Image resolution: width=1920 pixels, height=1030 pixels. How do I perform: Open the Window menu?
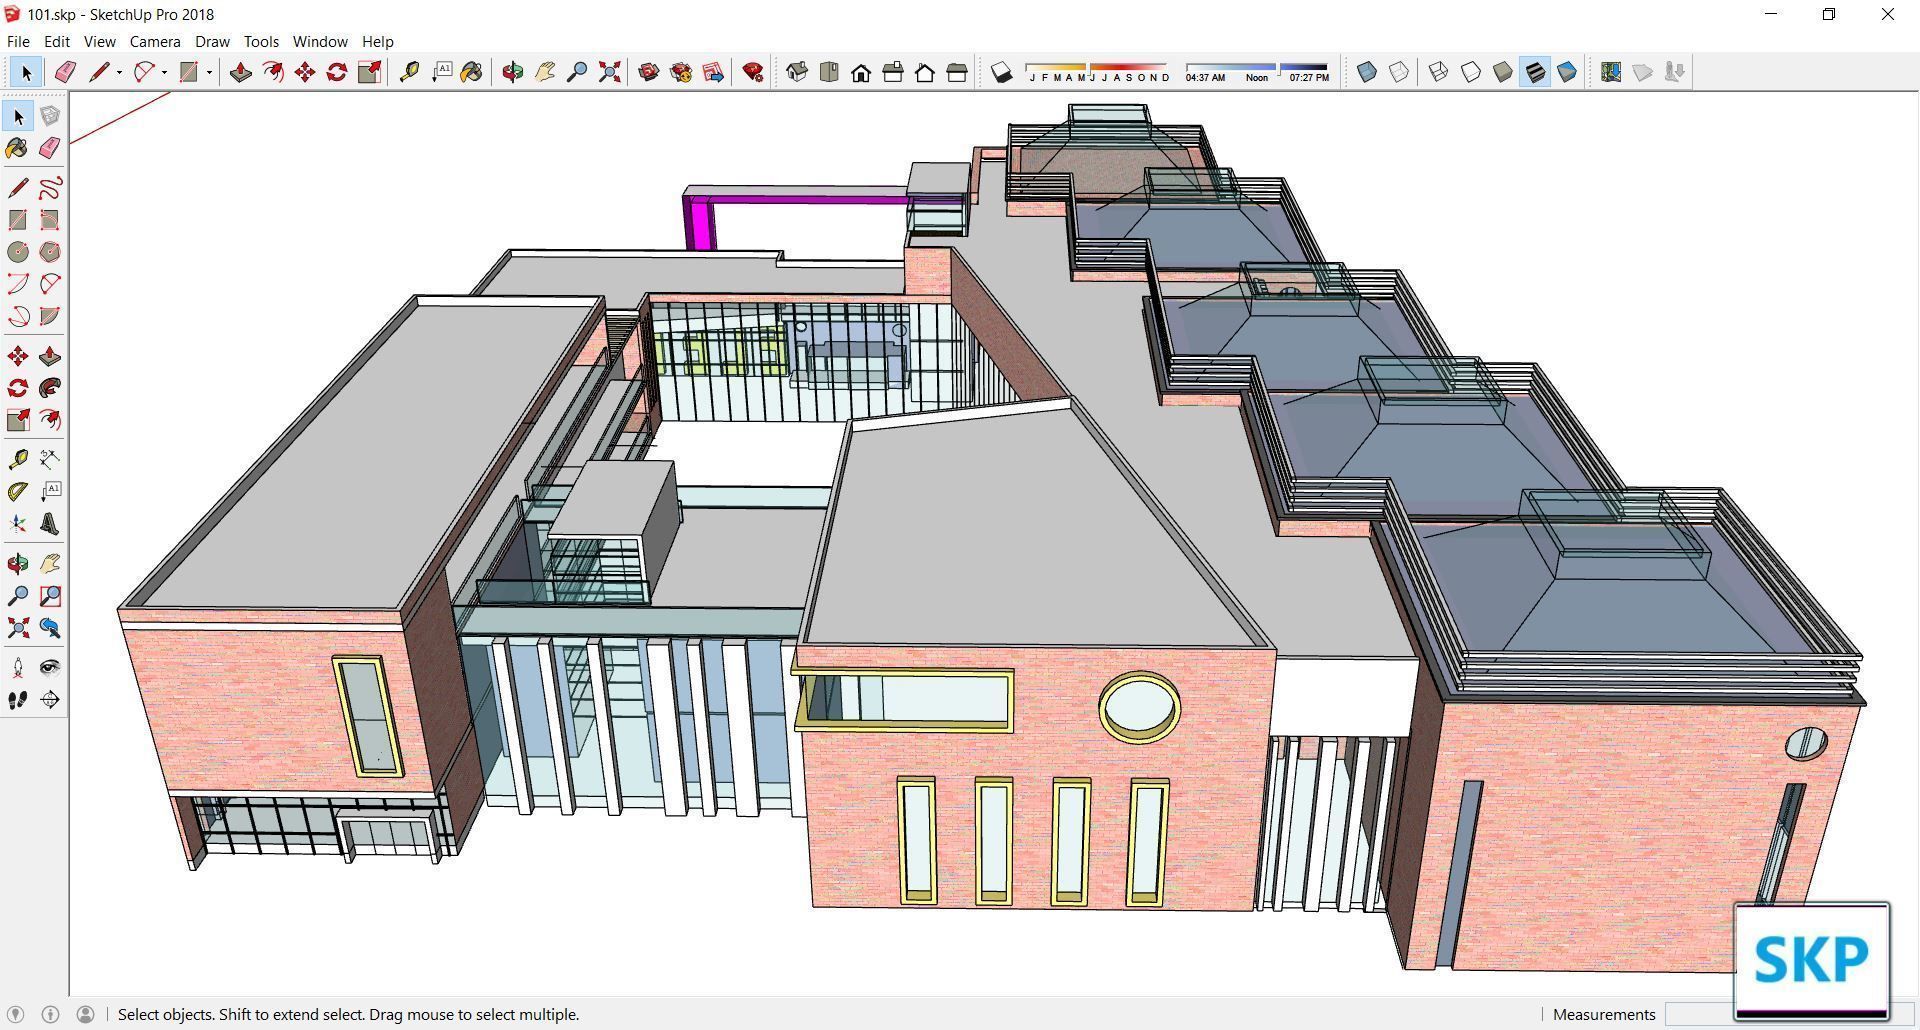[x=320, y=42]
